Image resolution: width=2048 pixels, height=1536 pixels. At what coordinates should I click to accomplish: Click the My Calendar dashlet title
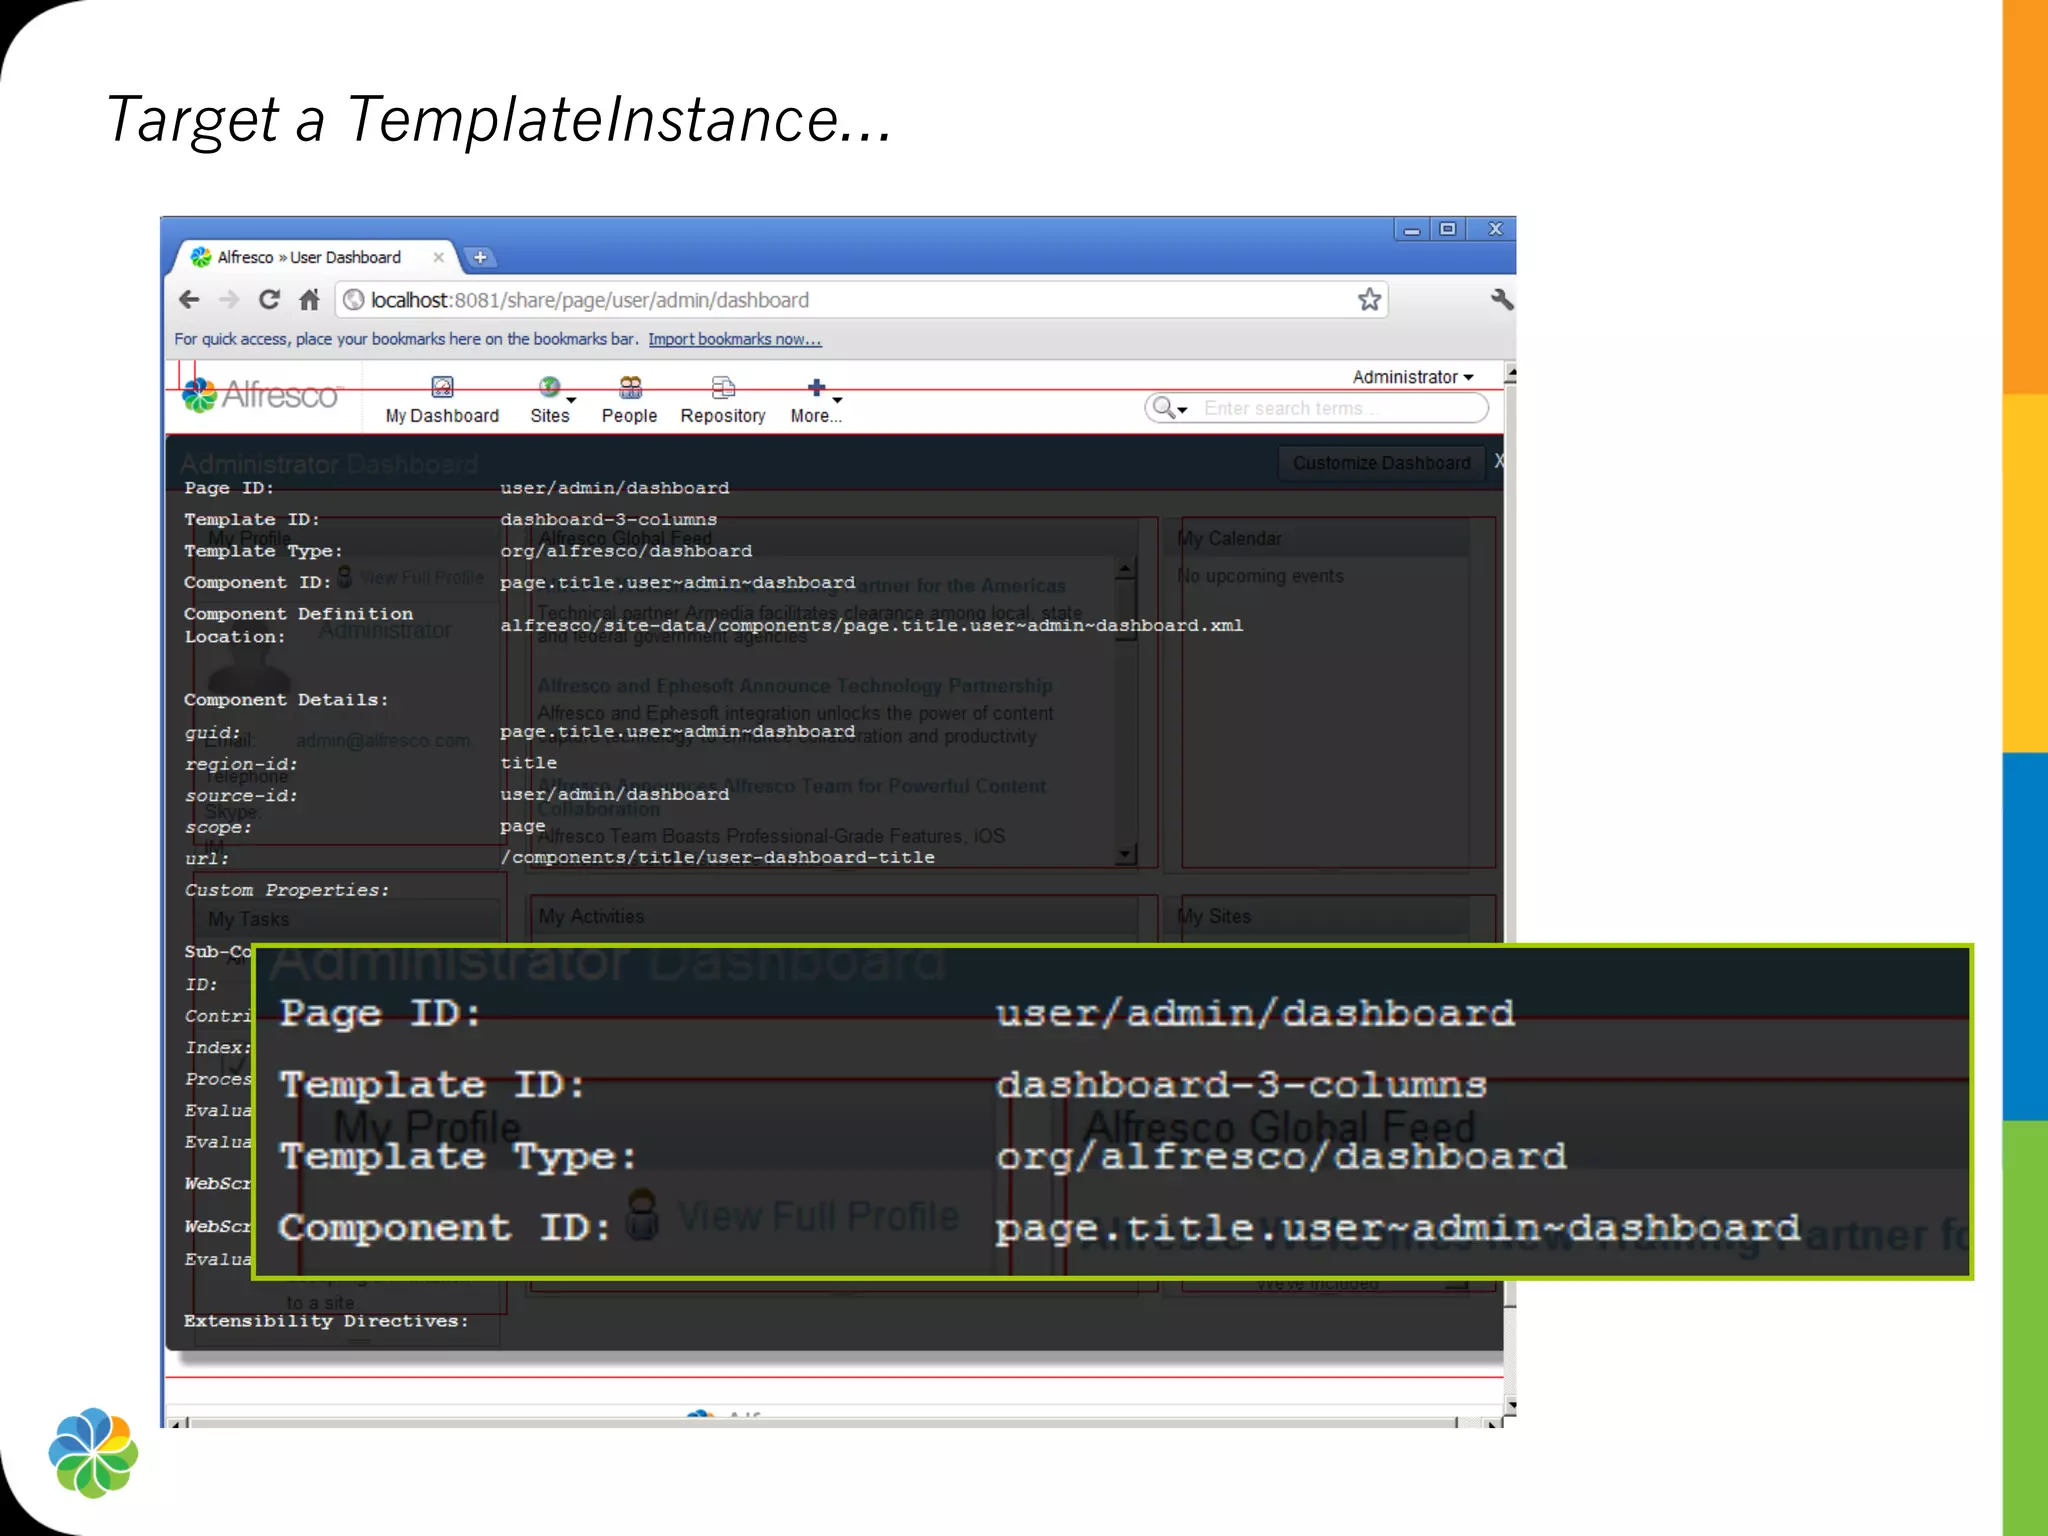pos(1230,539)
